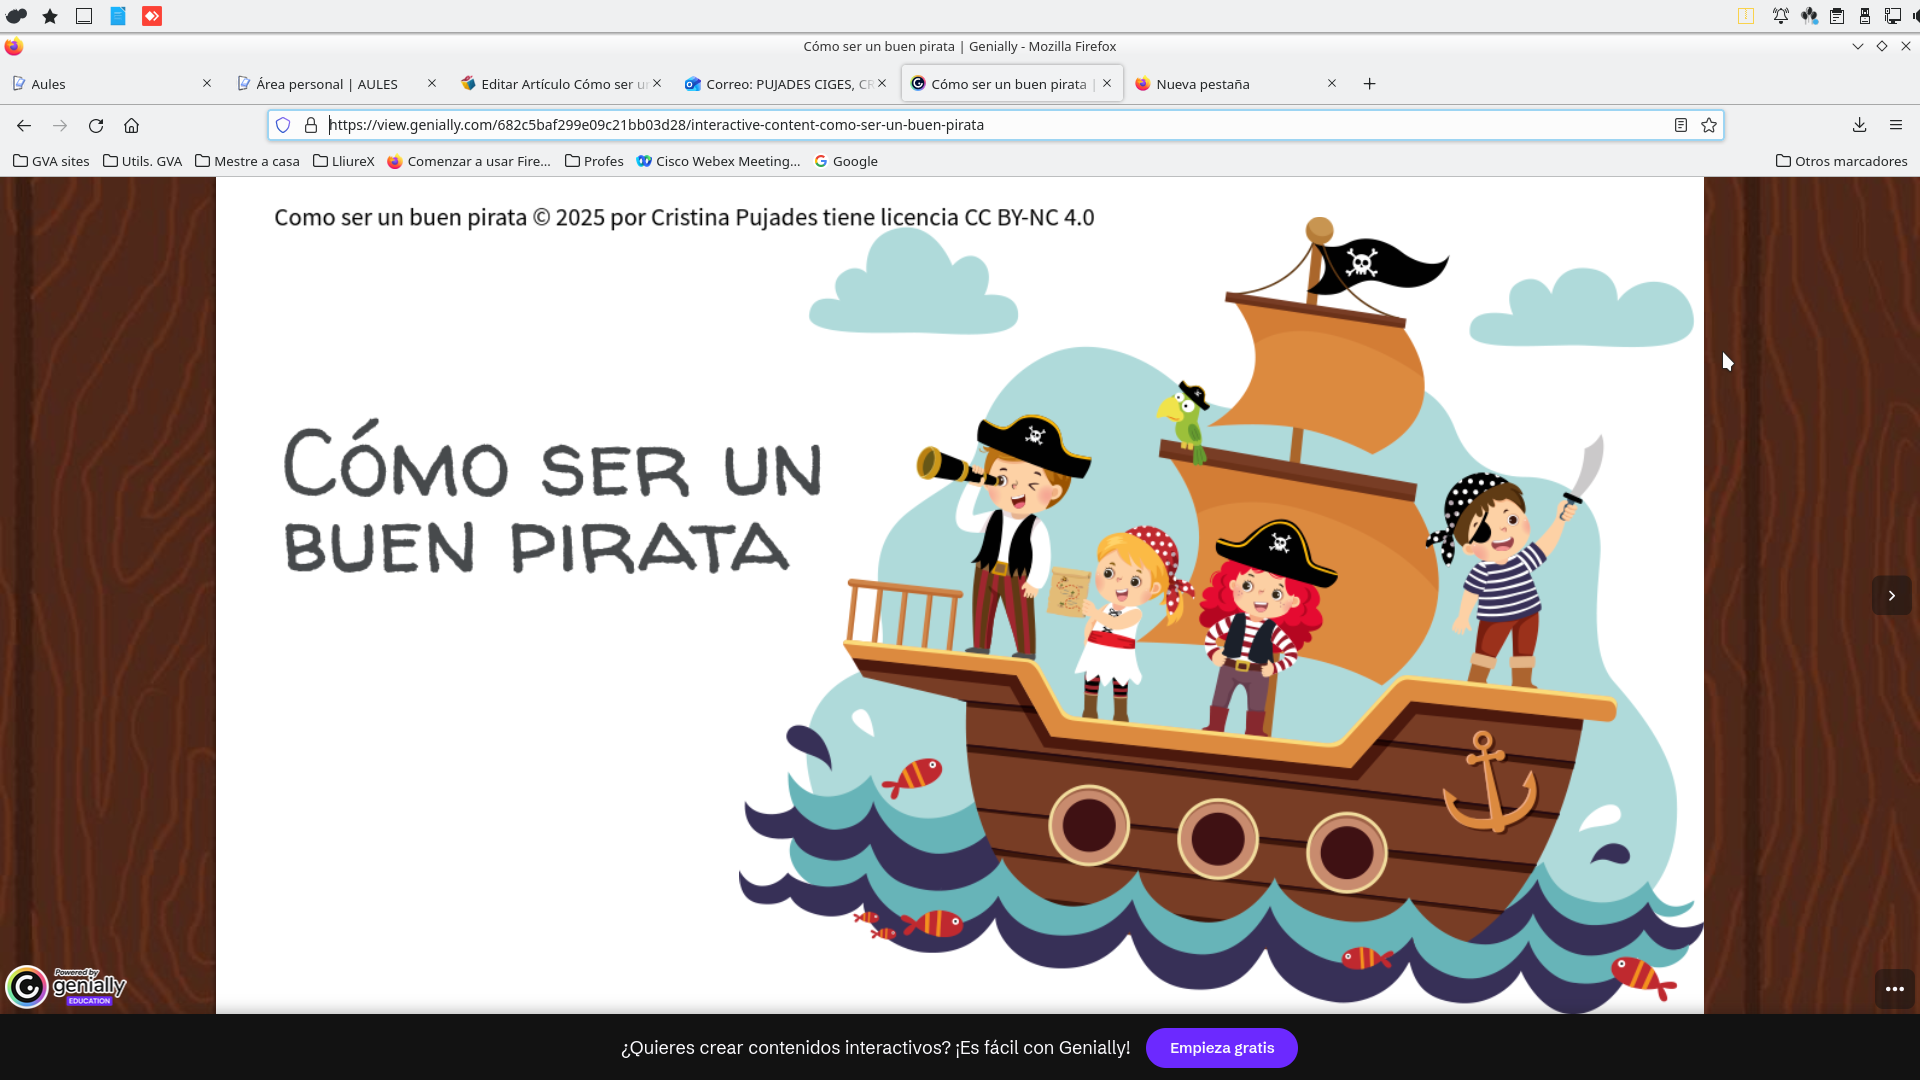
Task: Advance to next Genially slide with the arrow
Action: 1891,595
